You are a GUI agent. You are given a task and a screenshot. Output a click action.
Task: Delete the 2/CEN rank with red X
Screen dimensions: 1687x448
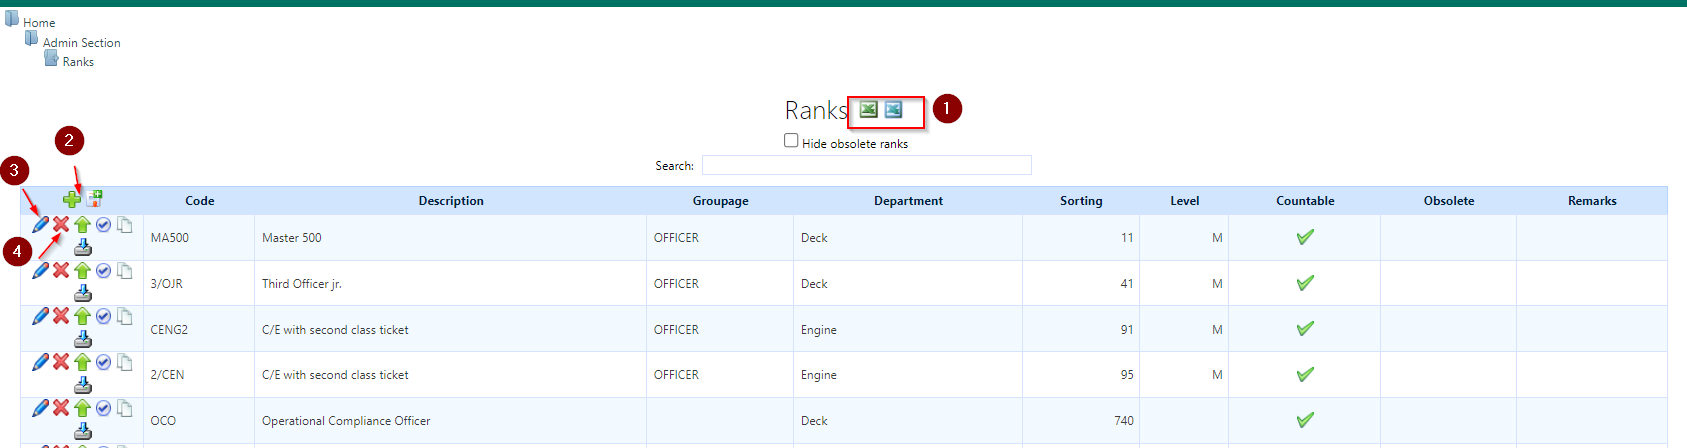[x=61, y=362]
